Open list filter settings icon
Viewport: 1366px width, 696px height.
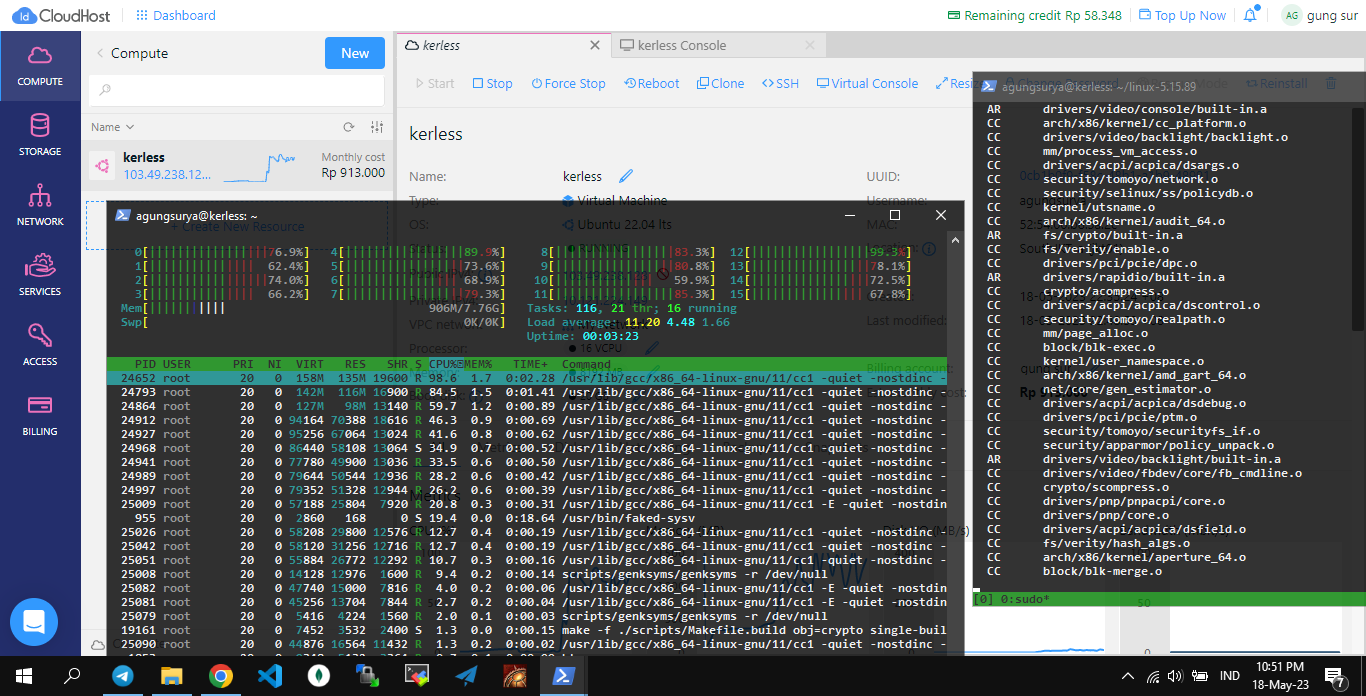377,127
